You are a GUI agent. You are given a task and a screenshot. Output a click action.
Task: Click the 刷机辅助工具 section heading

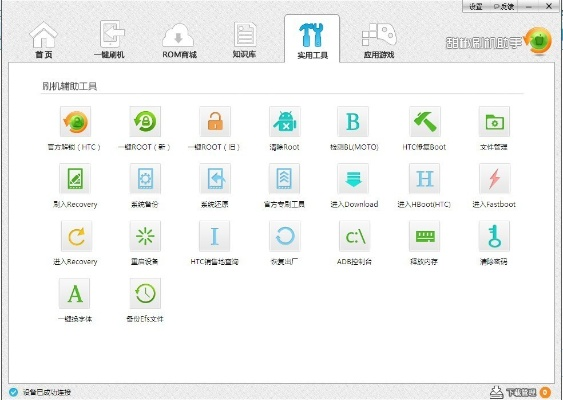69,86
